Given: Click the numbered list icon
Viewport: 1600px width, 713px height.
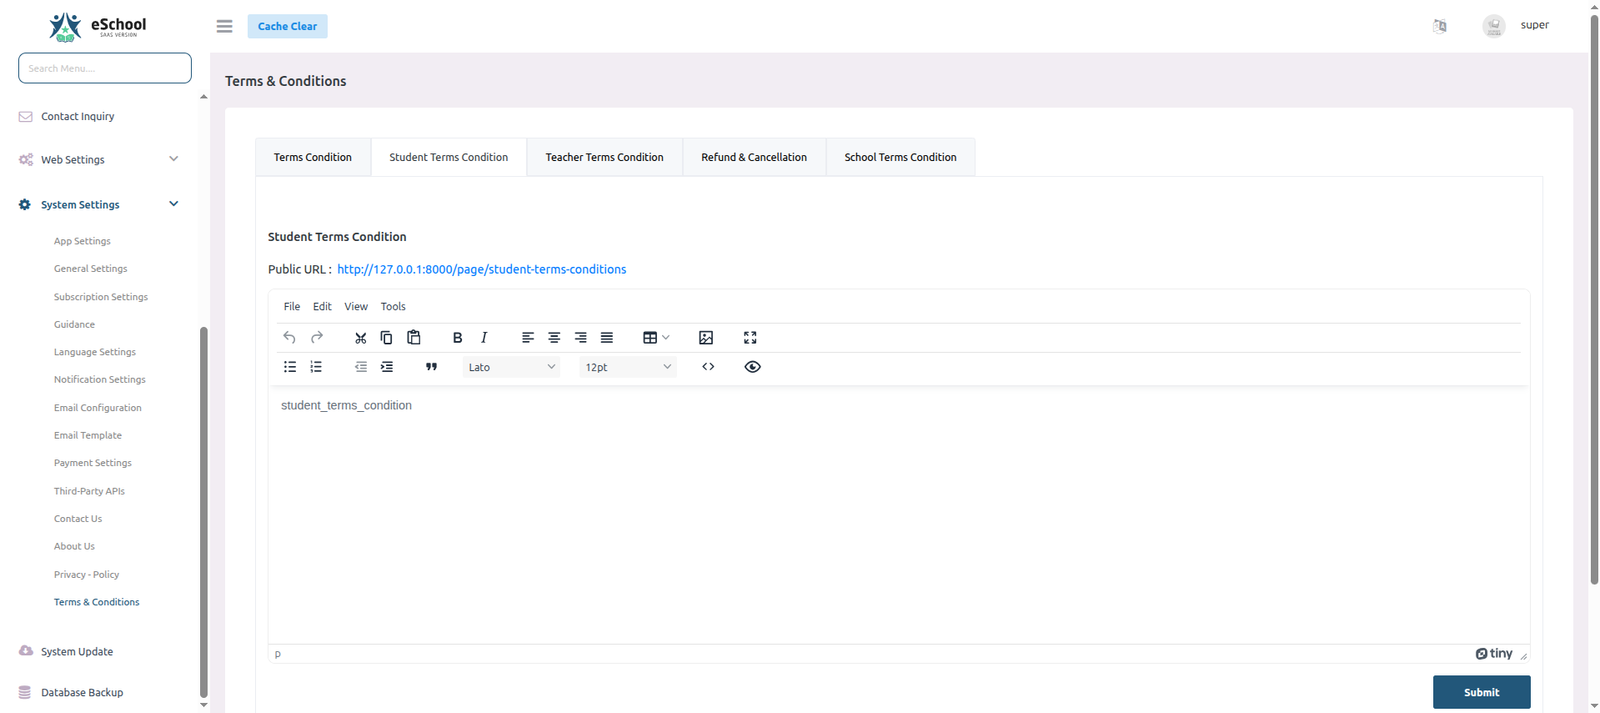Looking at the screenshot, I should [316, 367].
